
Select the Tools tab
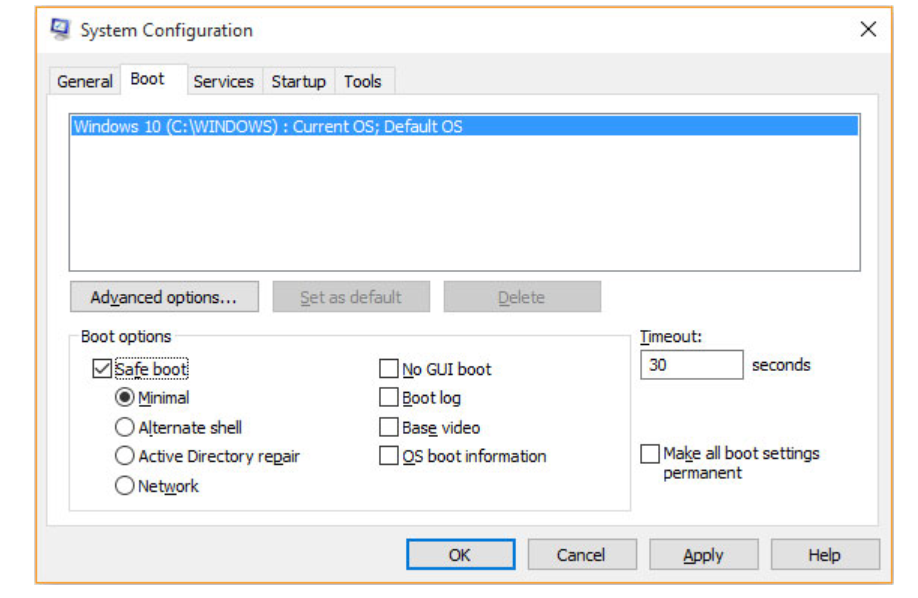[362, 82]
